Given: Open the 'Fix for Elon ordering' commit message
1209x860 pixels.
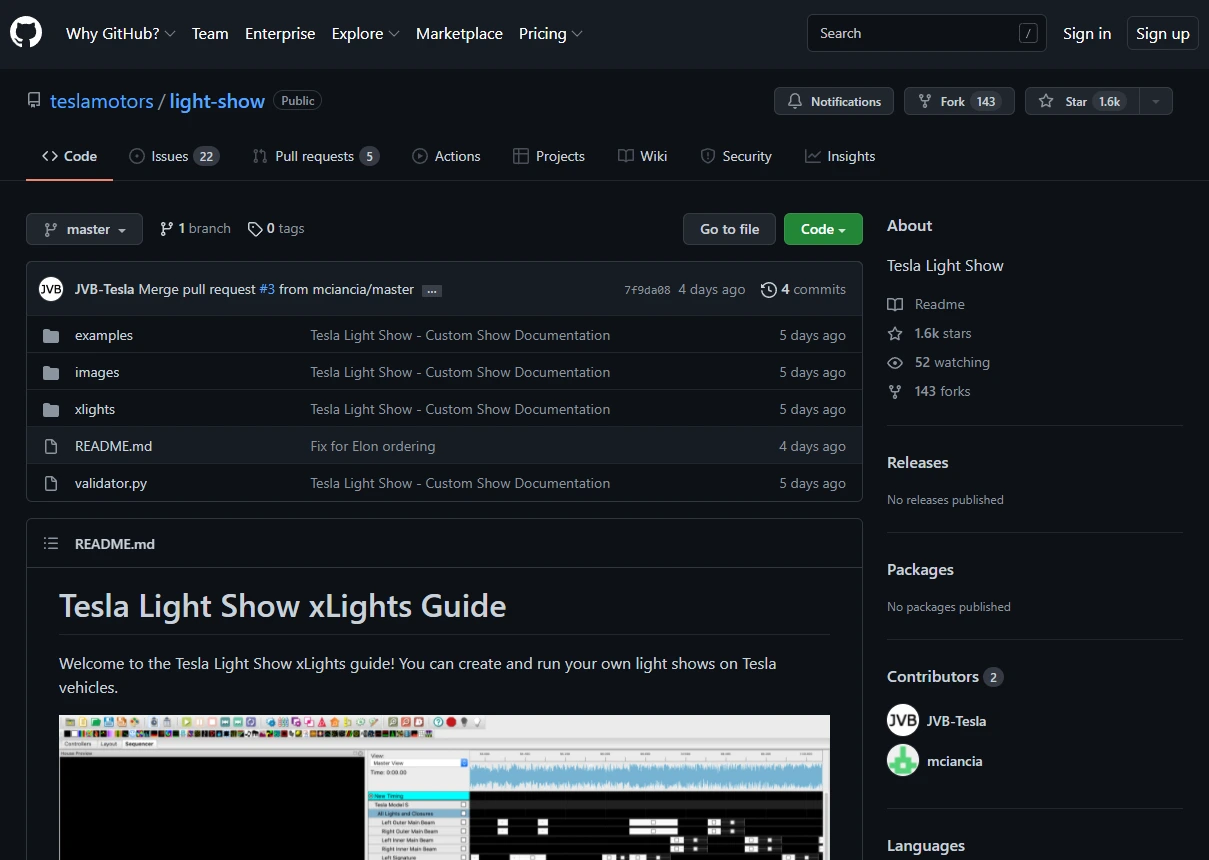Looking at the screenshot, I should (373, 446).
